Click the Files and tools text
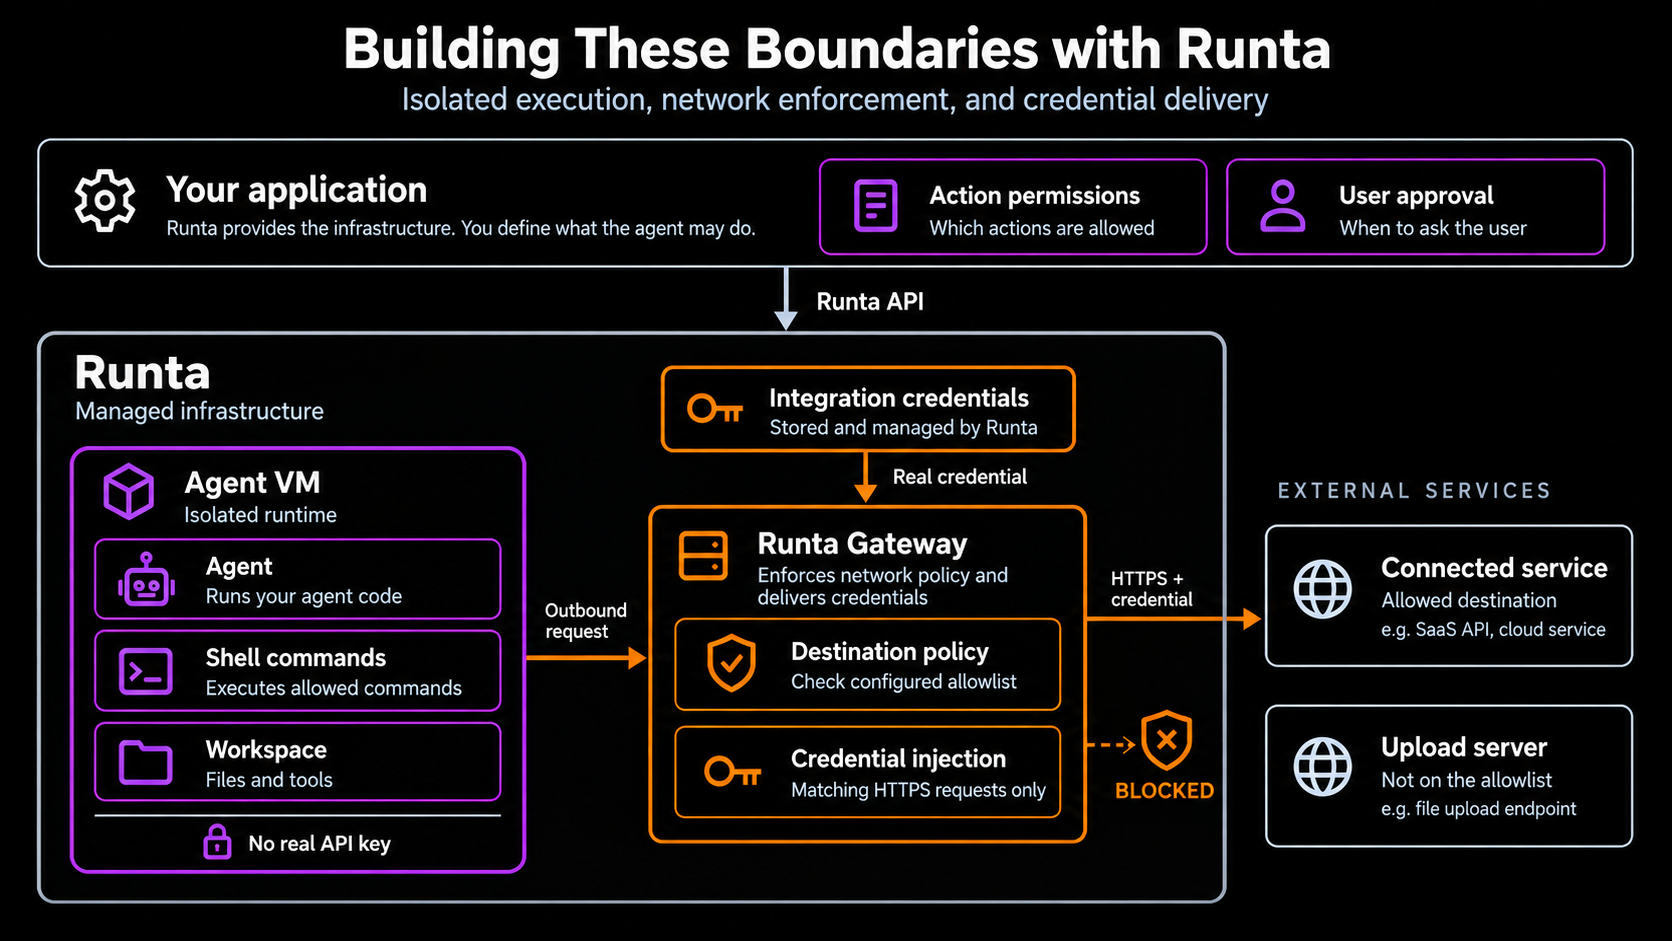Image resolution: width=1672 pixels, height=941 pixels. [268, 780]
